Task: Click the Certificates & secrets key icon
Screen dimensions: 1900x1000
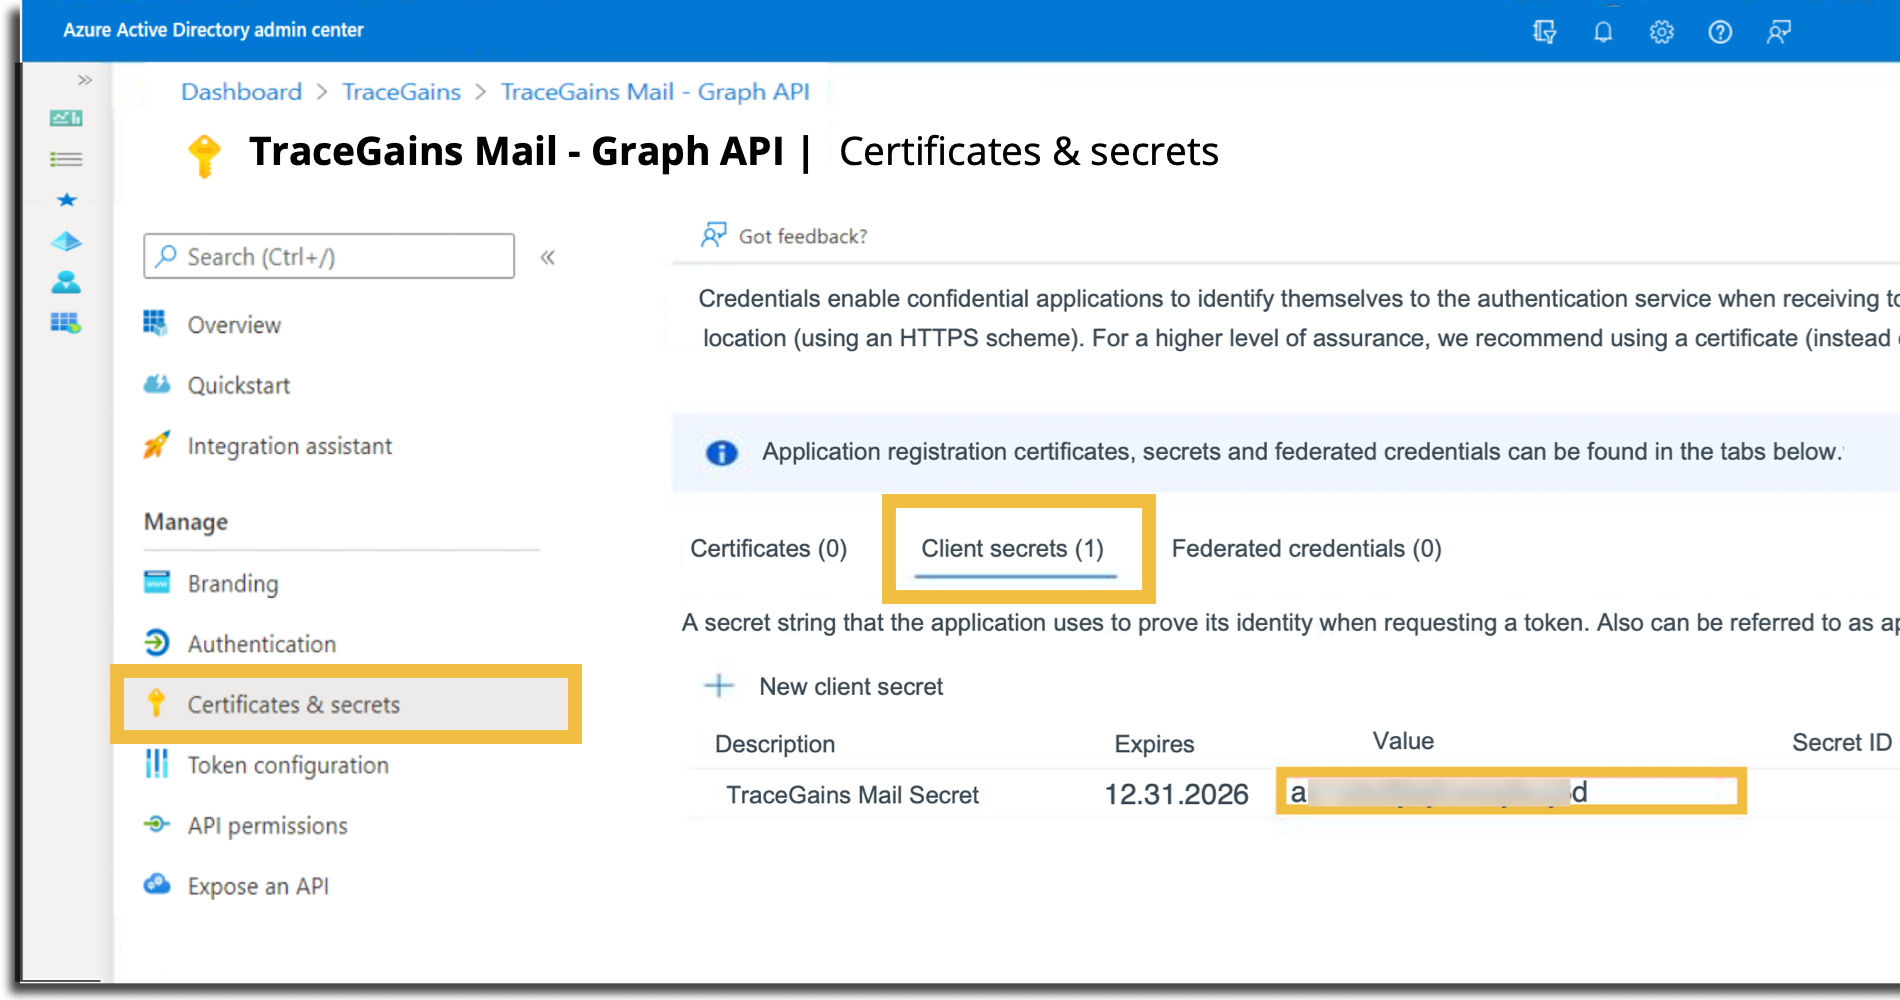Action: point(156,703)
